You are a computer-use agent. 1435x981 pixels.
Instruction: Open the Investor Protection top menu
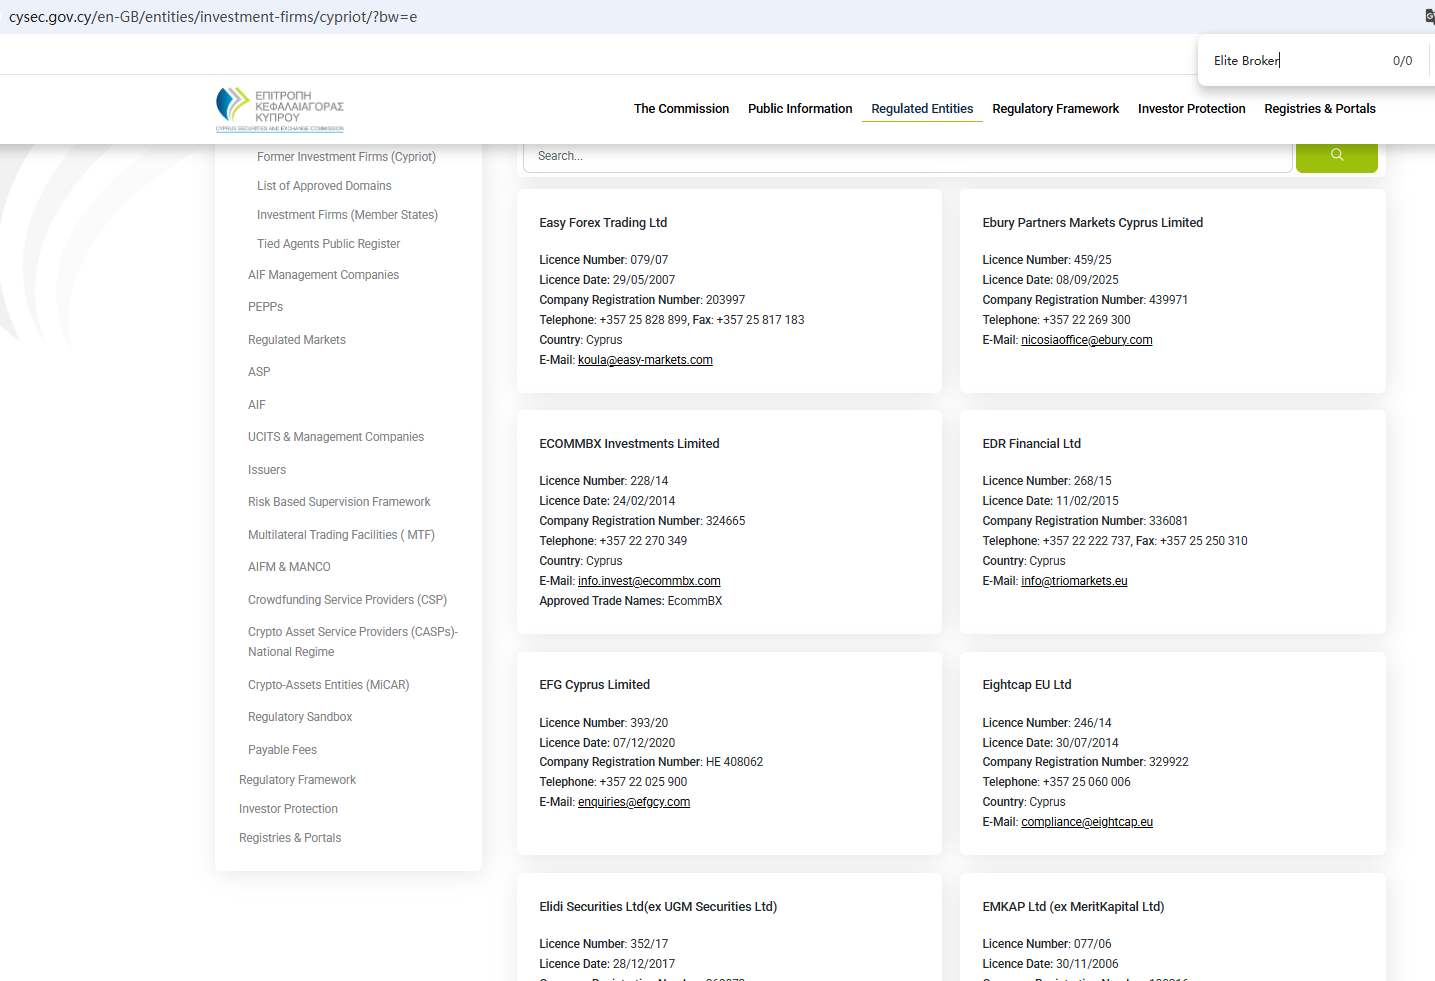(x=1191, y=109)
